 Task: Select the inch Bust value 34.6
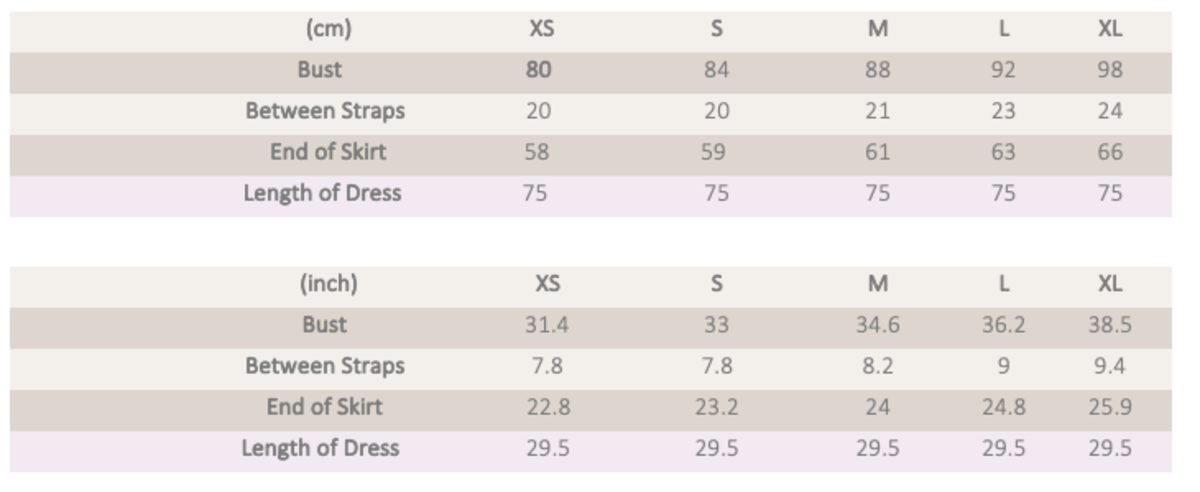point(877,325)
